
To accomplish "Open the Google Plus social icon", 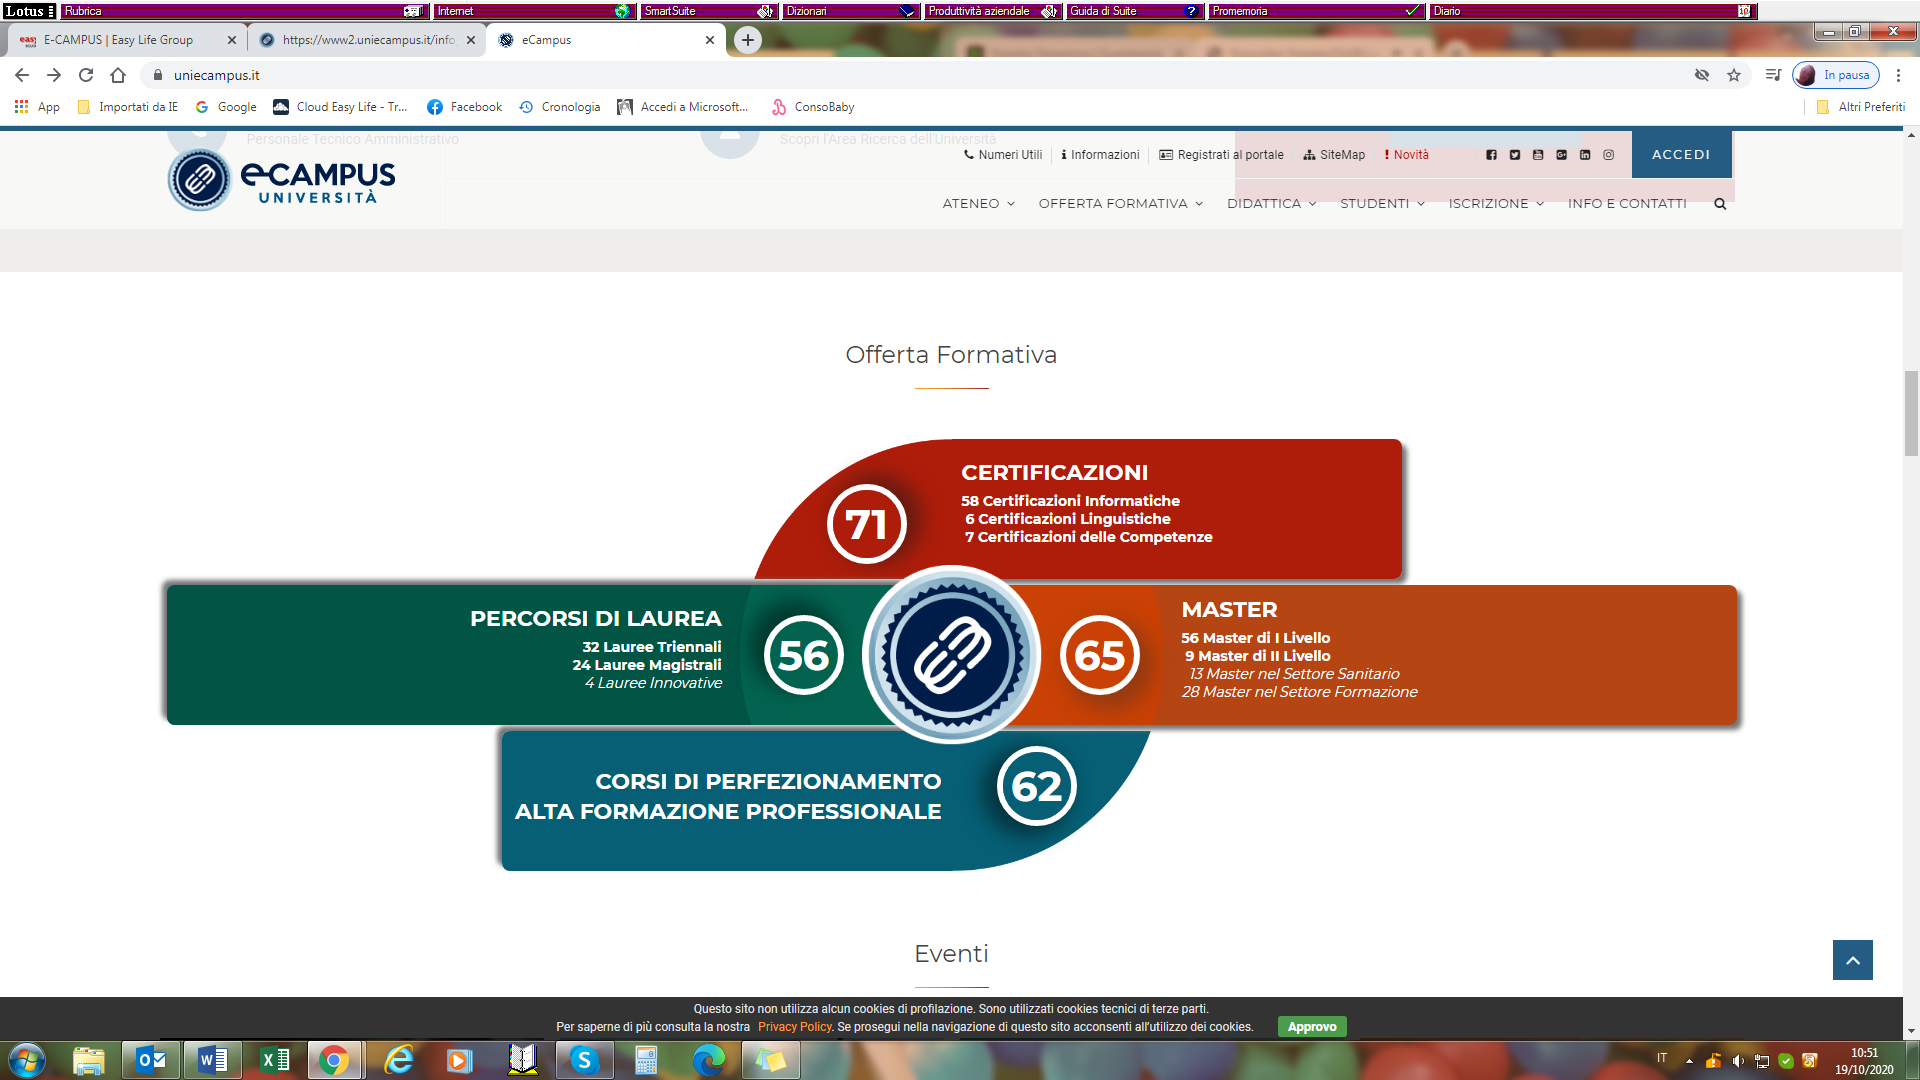I will click(x=1561, y=155).
